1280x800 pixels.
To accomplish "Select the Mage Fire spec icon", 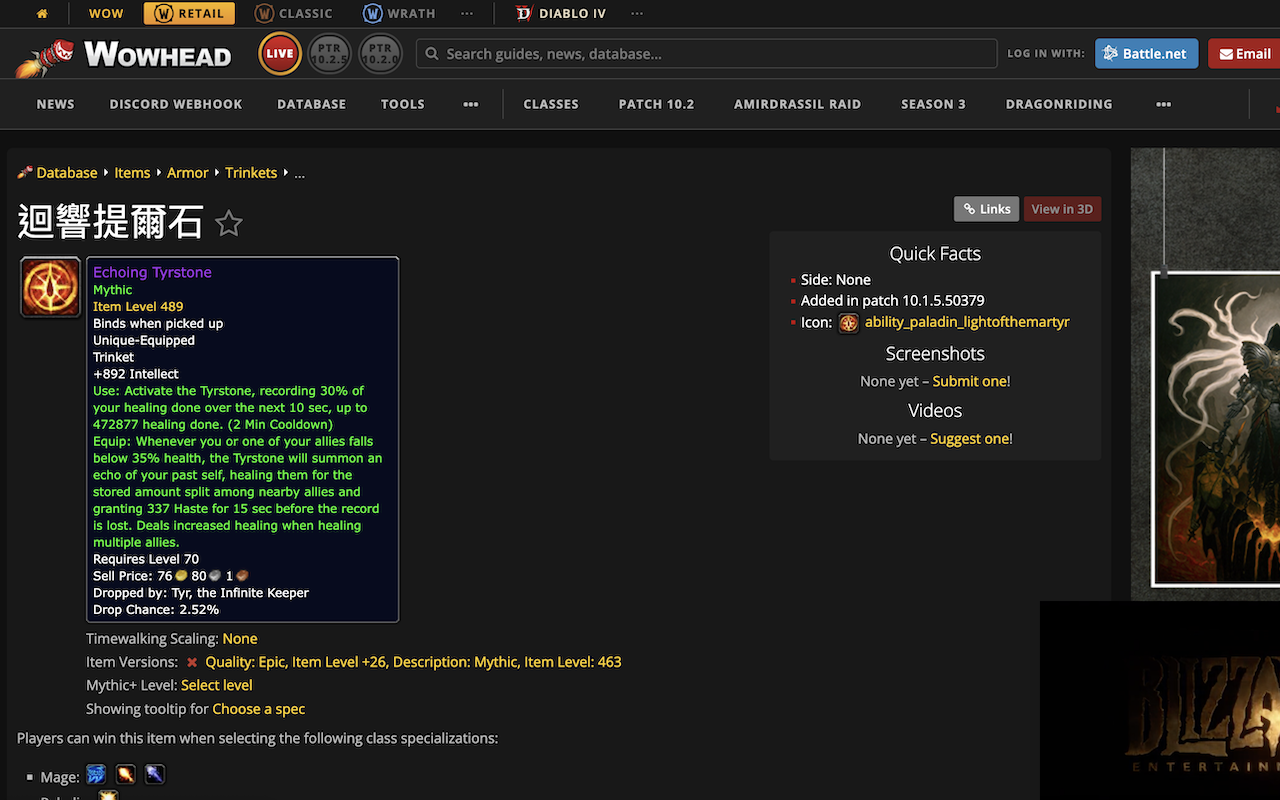I will pyautogui.click(x=125, y=774).
